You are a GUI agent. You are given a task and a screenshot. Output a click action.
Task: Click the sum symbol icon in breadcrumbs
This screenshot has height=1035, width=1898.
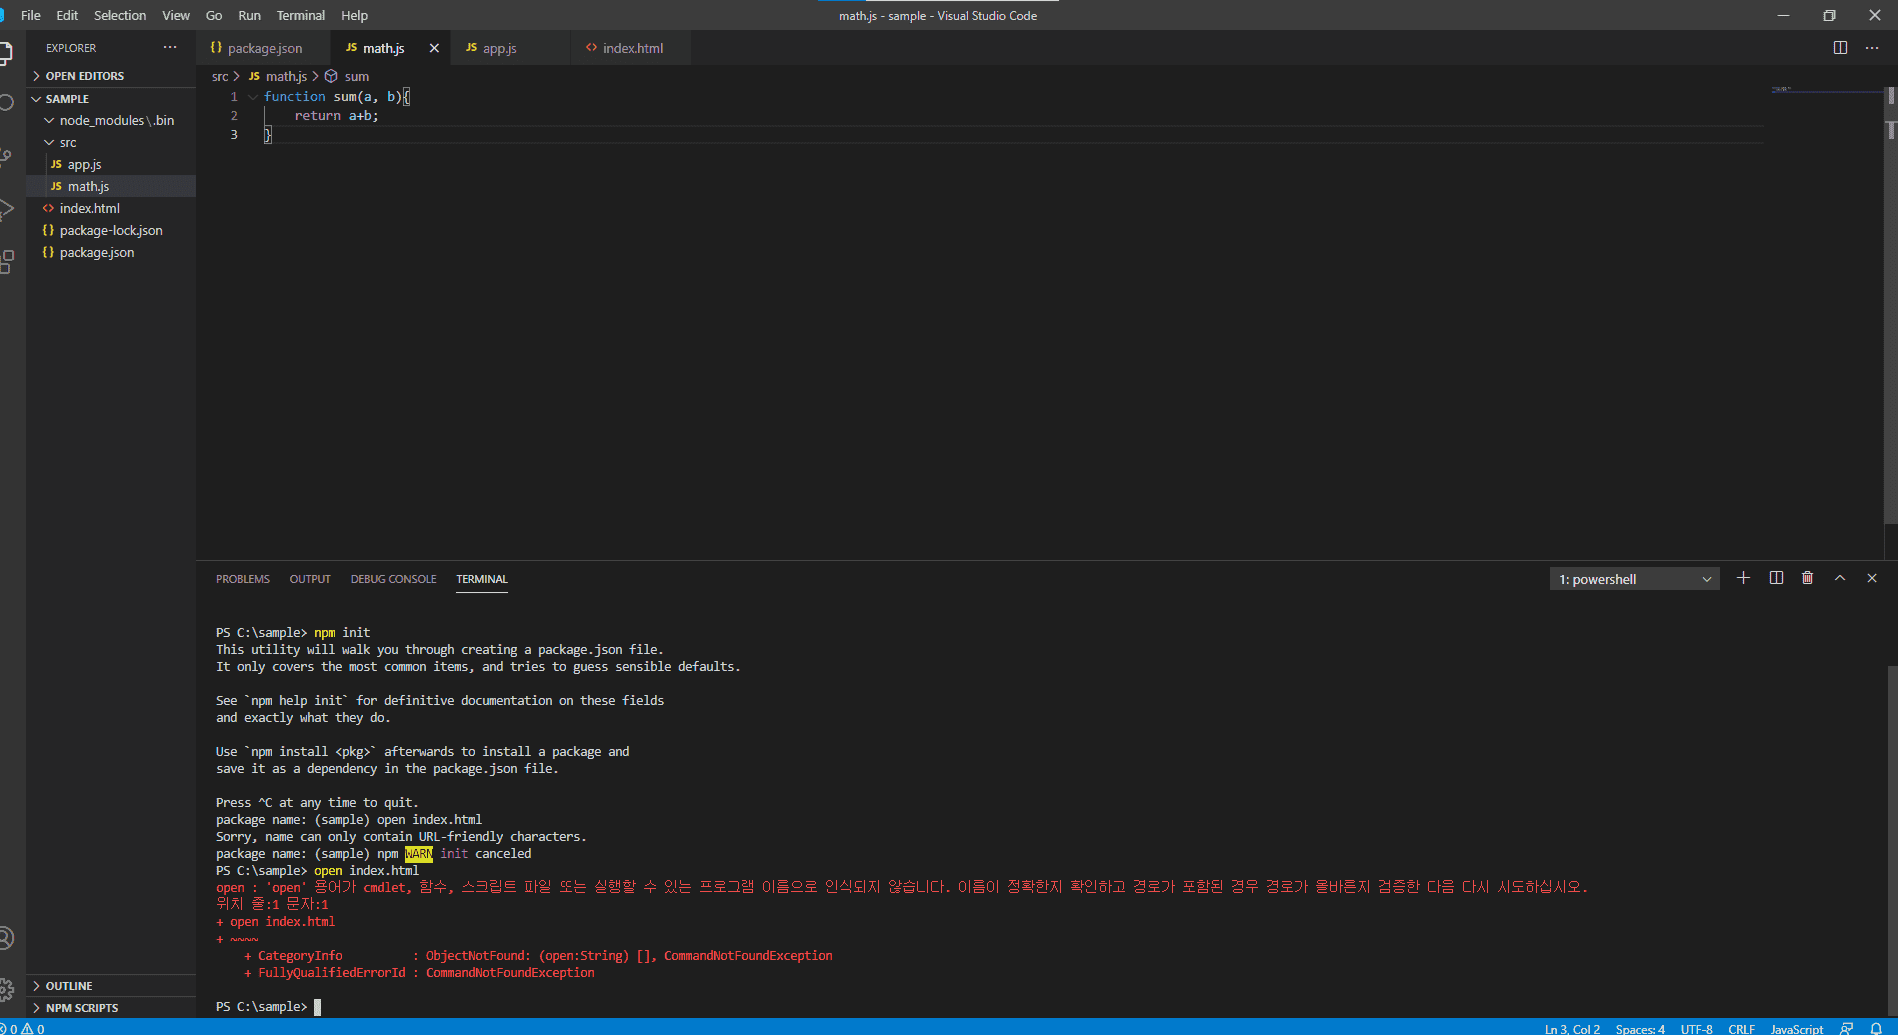331,76
